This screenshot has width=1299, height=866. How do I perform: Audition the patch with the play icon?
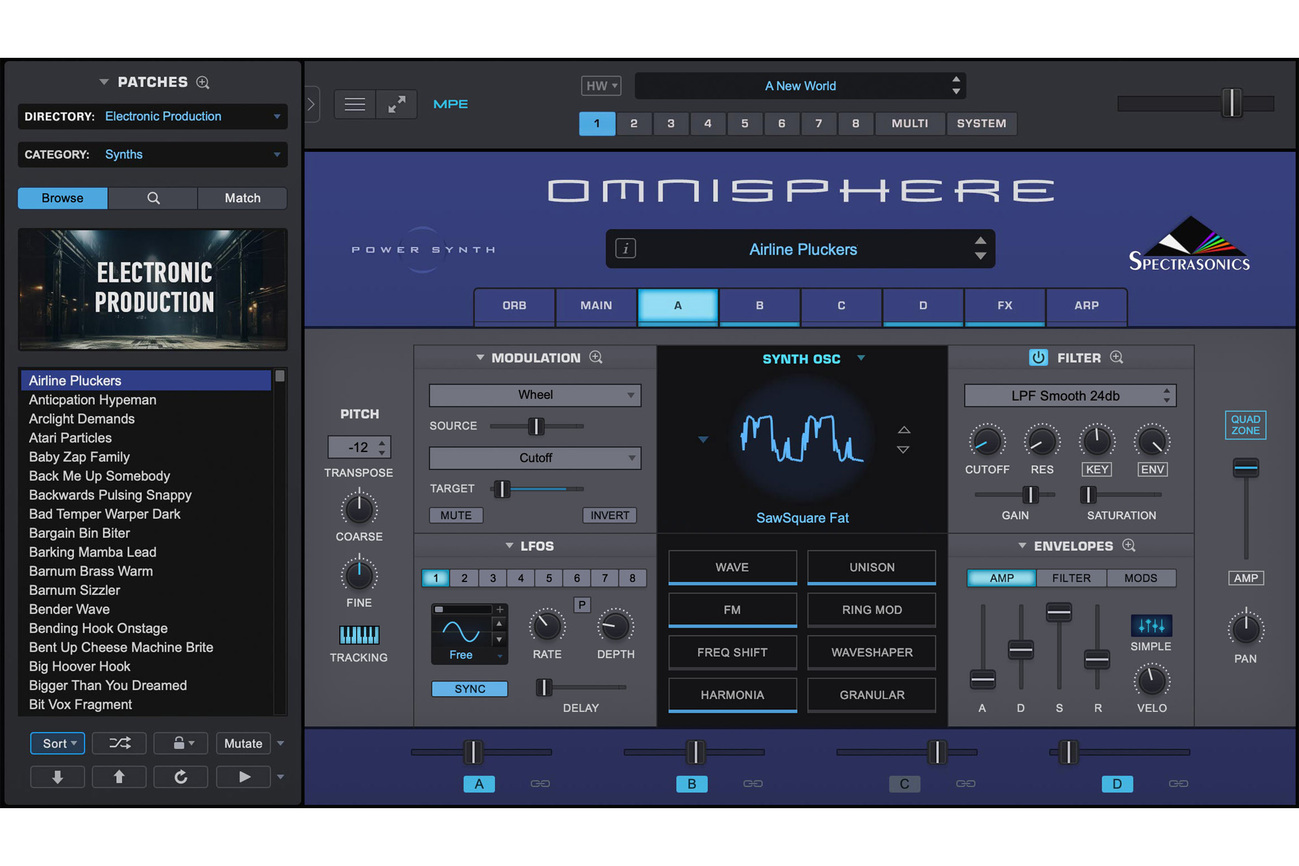pyautogui.click(x=242, y=776)
